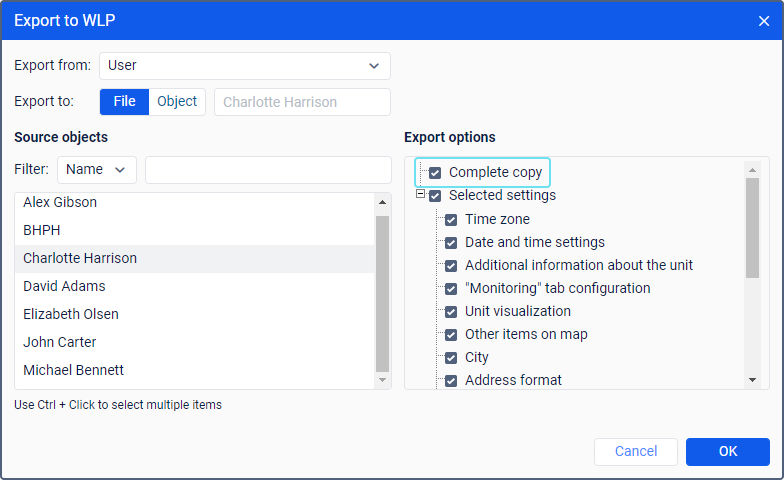784x480 pixels.
Task: Cancel the export dialog
Action: click(636, 451)
